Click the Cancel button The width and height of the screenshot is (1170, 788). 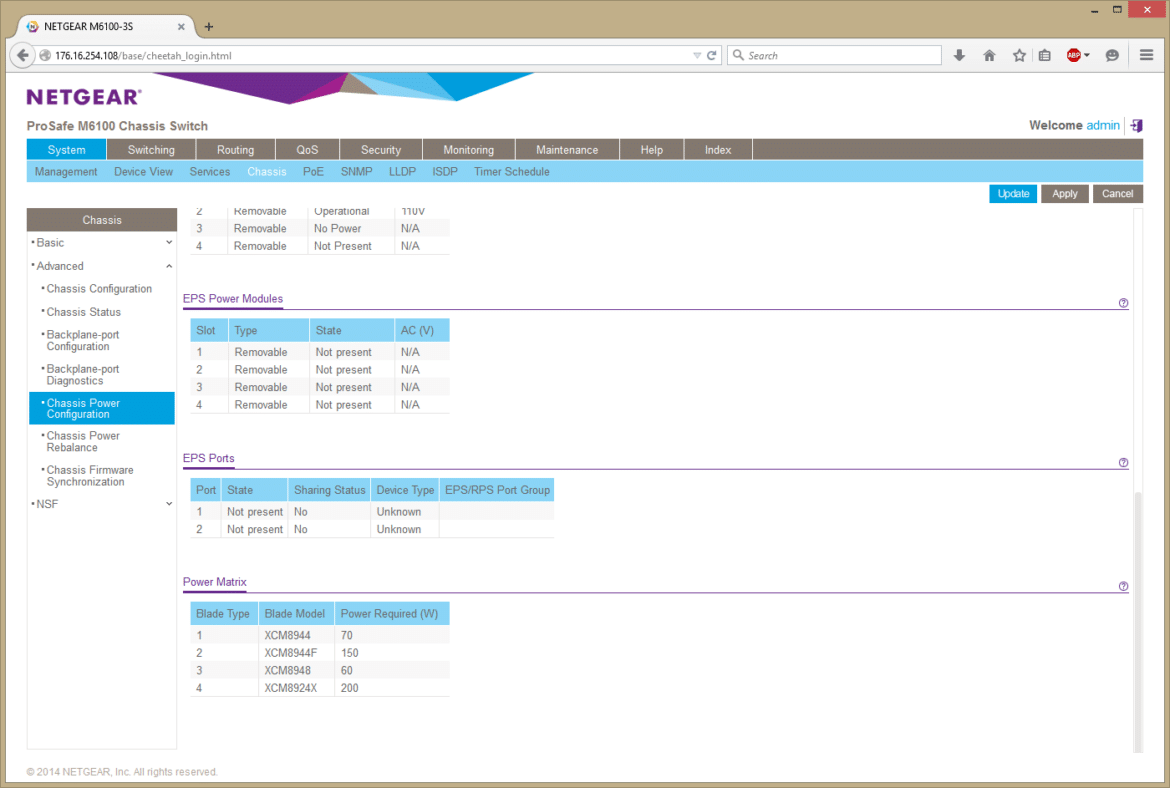pyautogui.click(x=1118, y=193)
